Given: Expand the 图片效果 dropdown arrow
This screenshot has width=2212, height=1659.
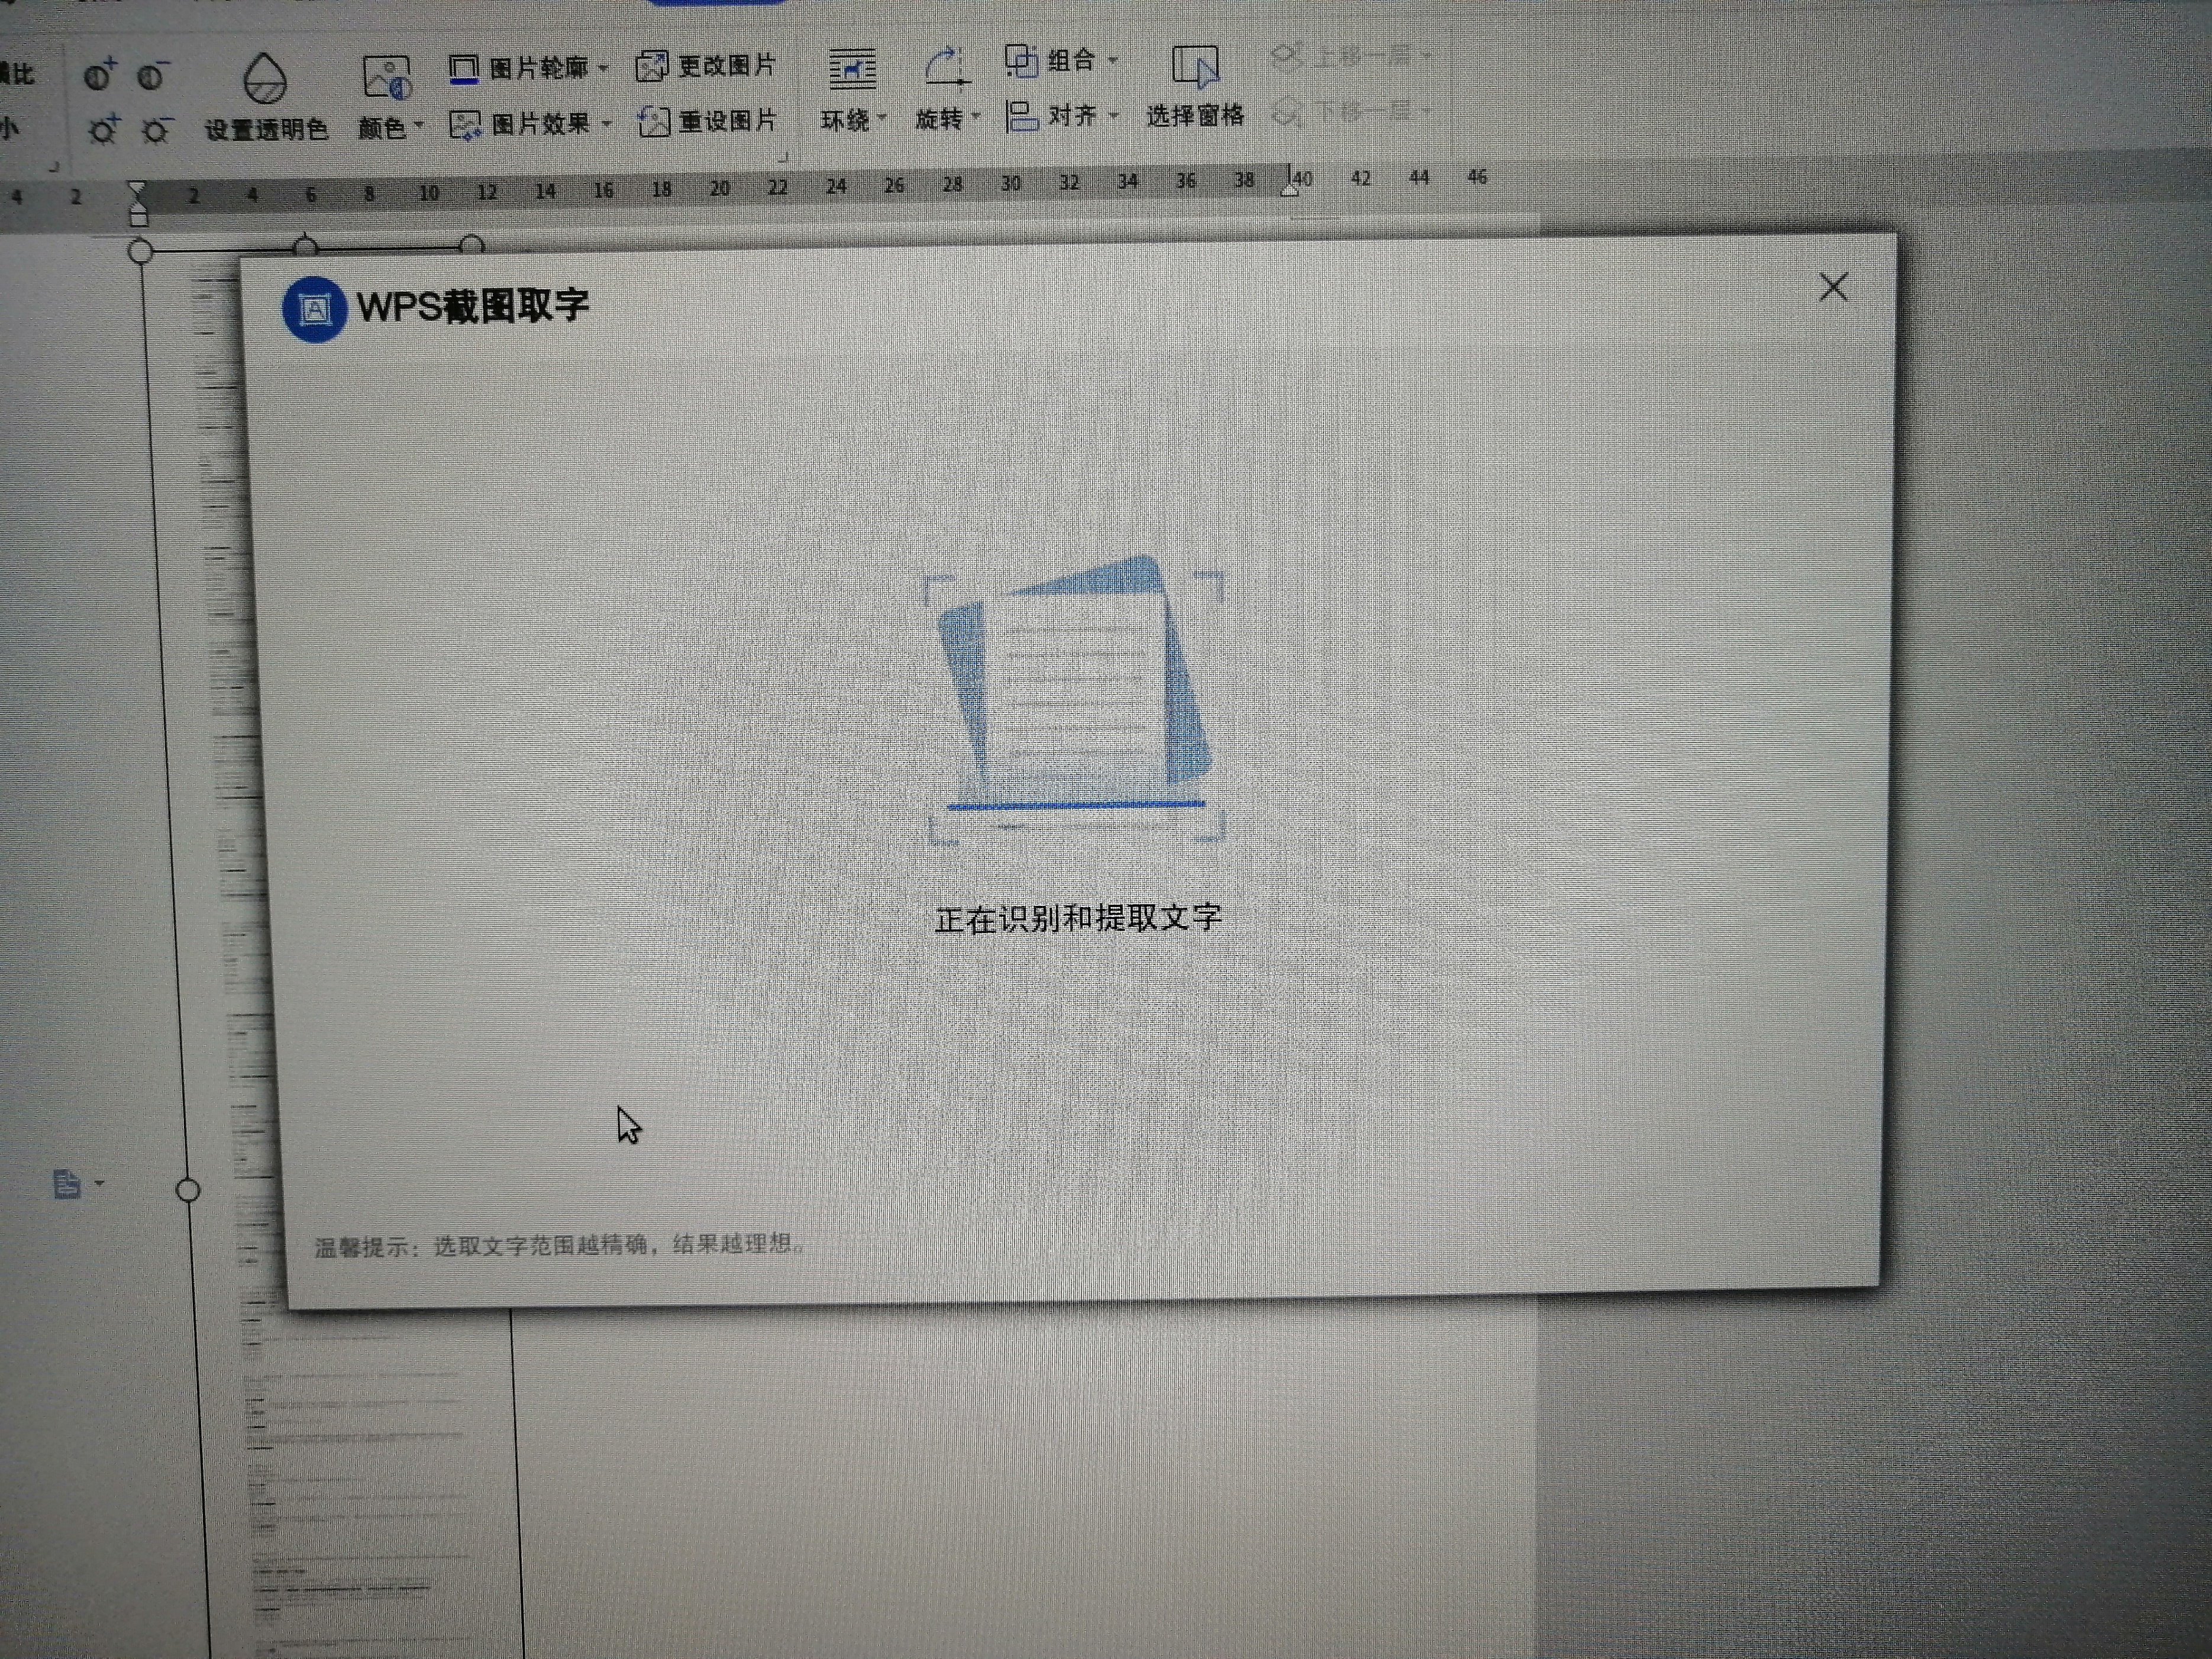Looking at the screenshot, I should [606, 124].
